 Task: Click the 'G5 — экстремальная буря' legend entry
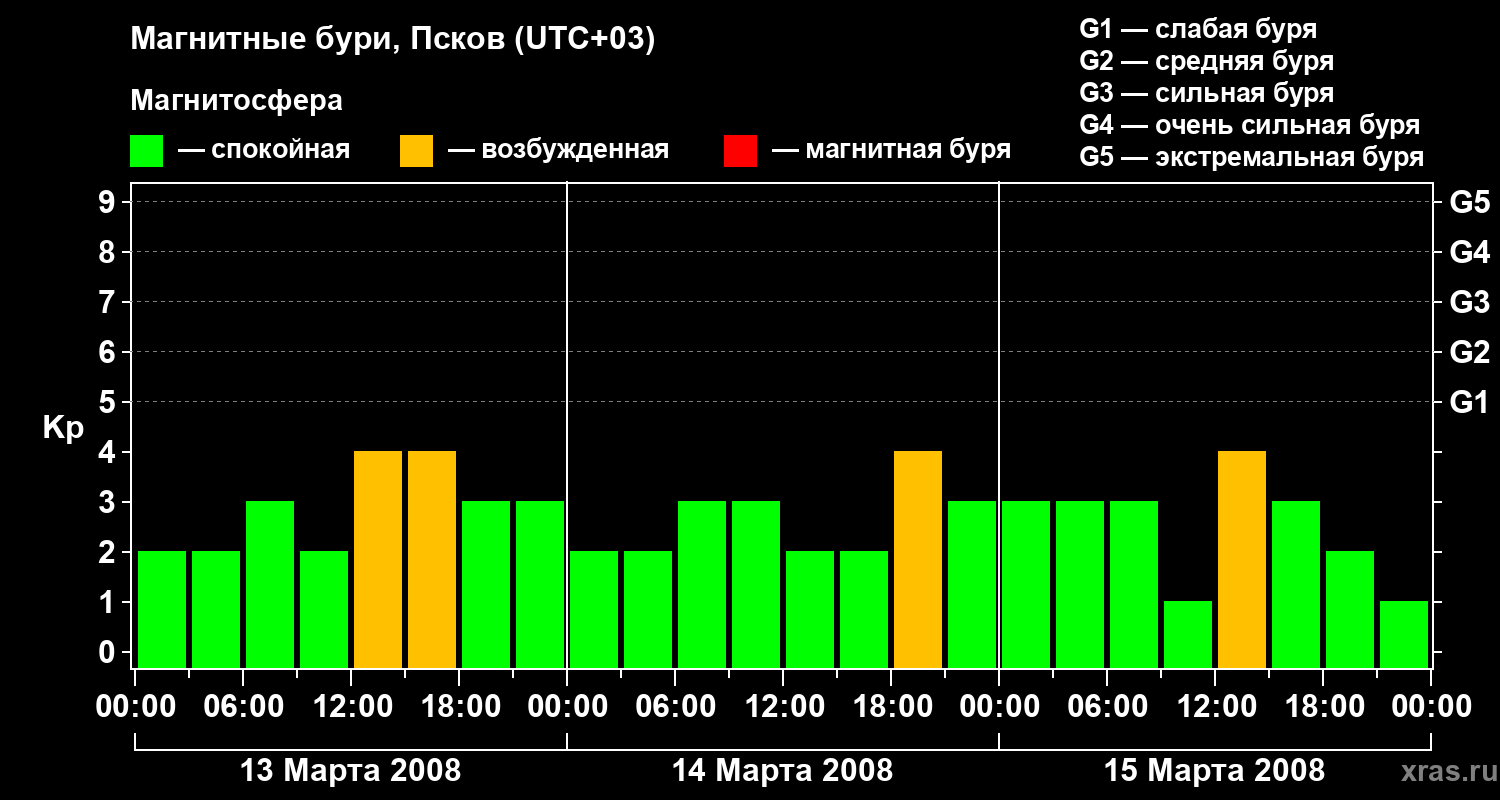1251,157
